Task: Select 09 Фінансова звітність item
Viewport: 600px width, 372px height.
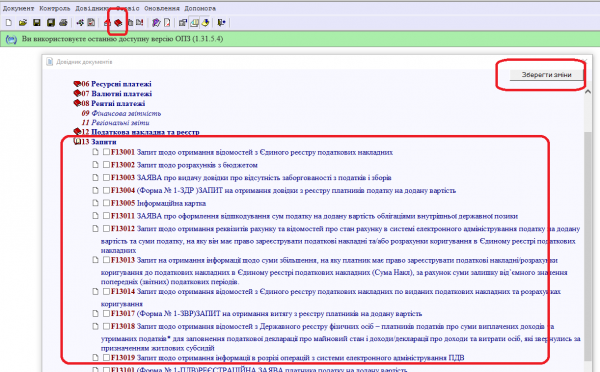Action: (x=121, y=113)
